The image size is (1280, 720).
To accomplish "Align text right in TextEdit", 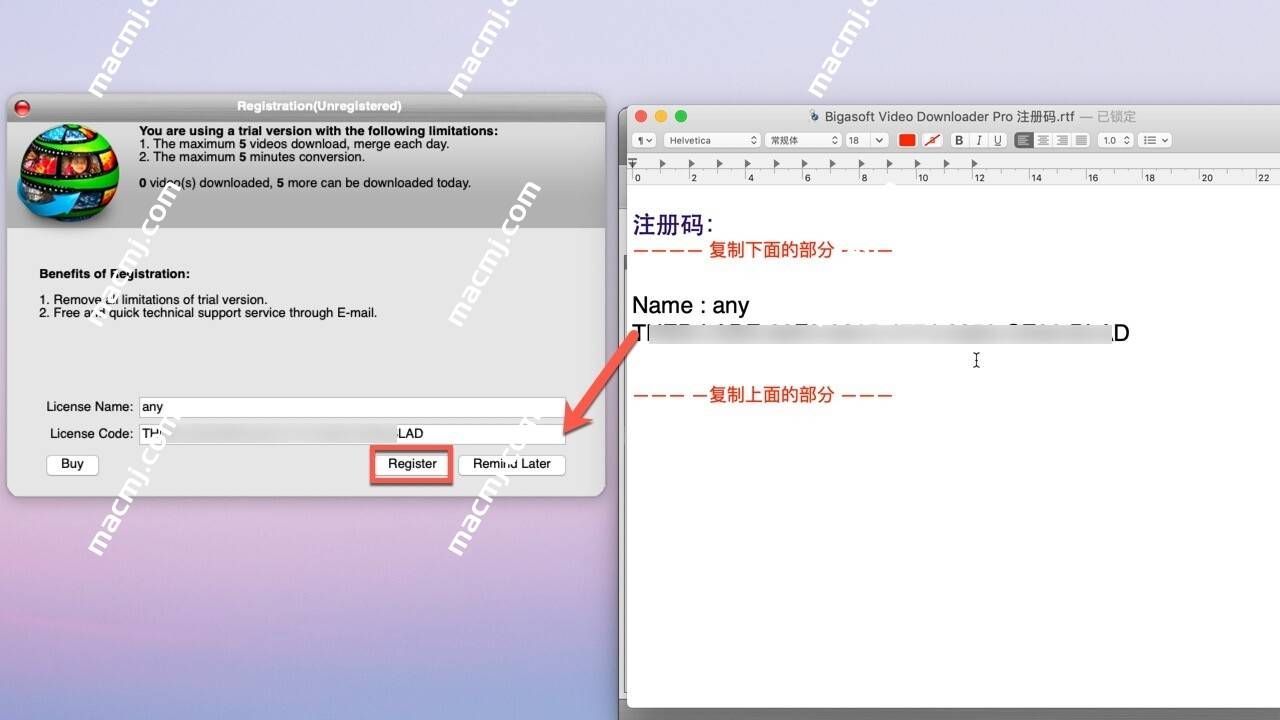I will 1062,140.
